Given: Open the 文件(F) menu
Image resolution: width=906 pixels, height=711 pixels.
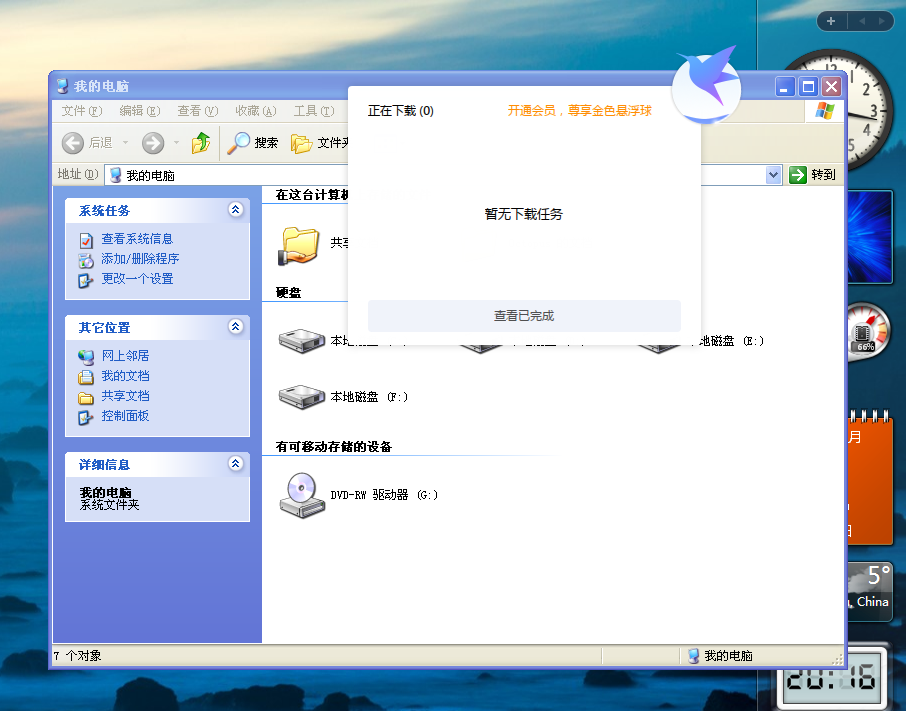Looking at the screenshot, I should 81,111.
